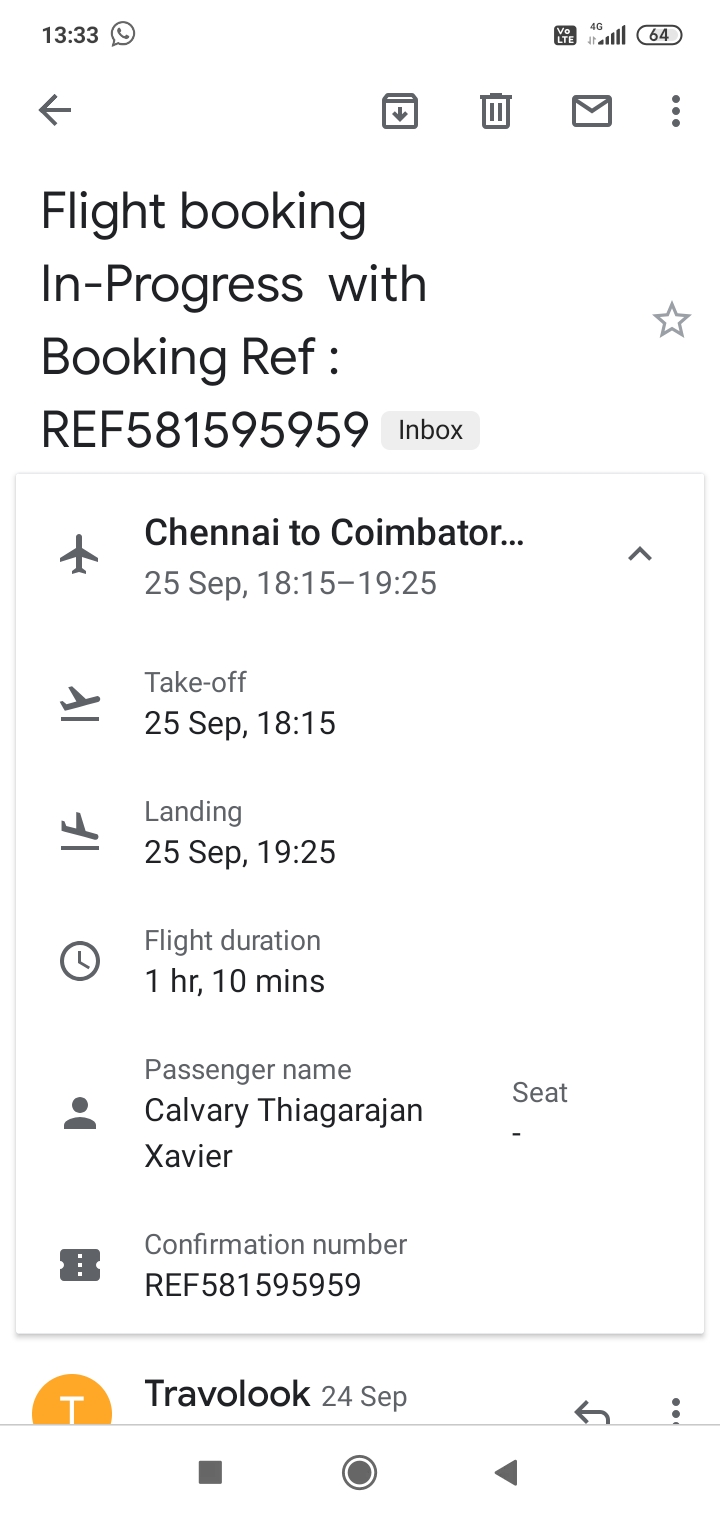Mark email as unread
This screenshot has width=720, height=1520.
[591, 110]
